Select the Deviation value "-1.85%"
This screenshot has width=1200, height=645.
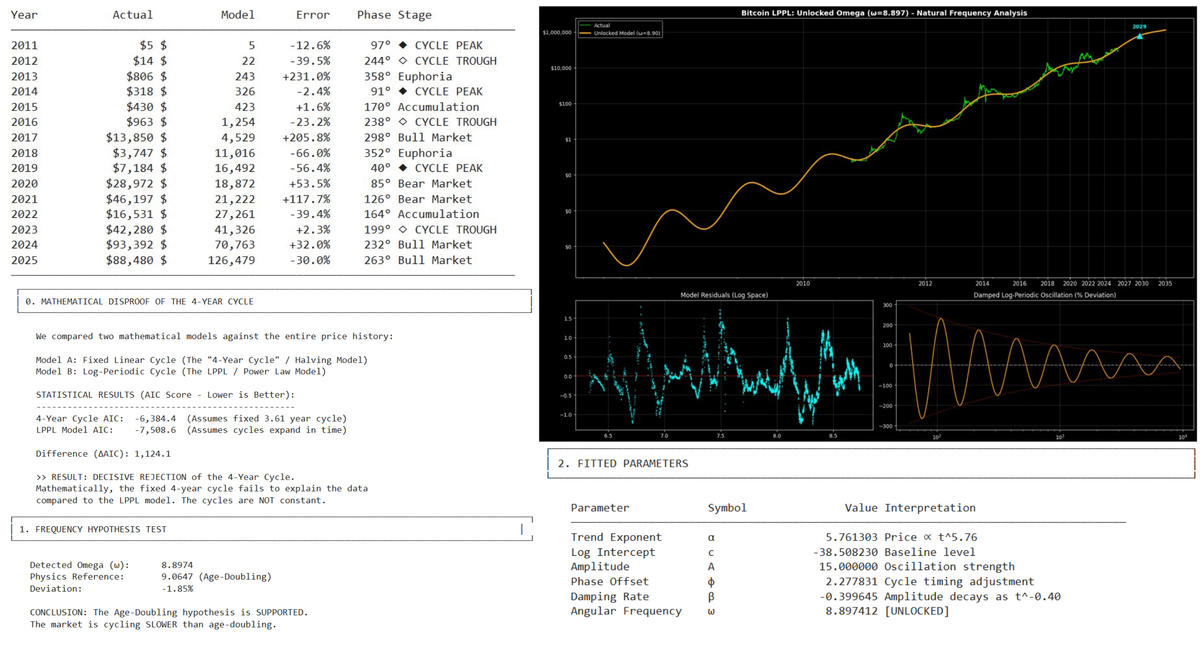[177, 589]
